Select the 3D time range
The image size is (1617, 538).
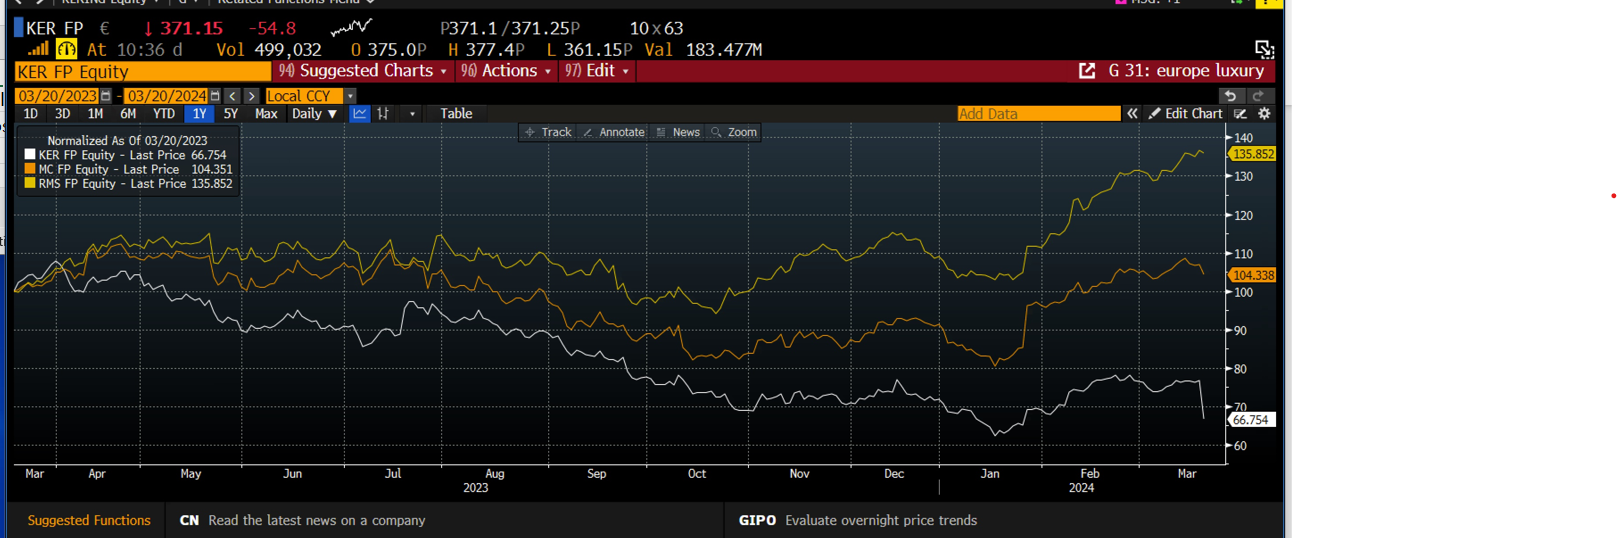pyautogui.click(x=62, y=114)
